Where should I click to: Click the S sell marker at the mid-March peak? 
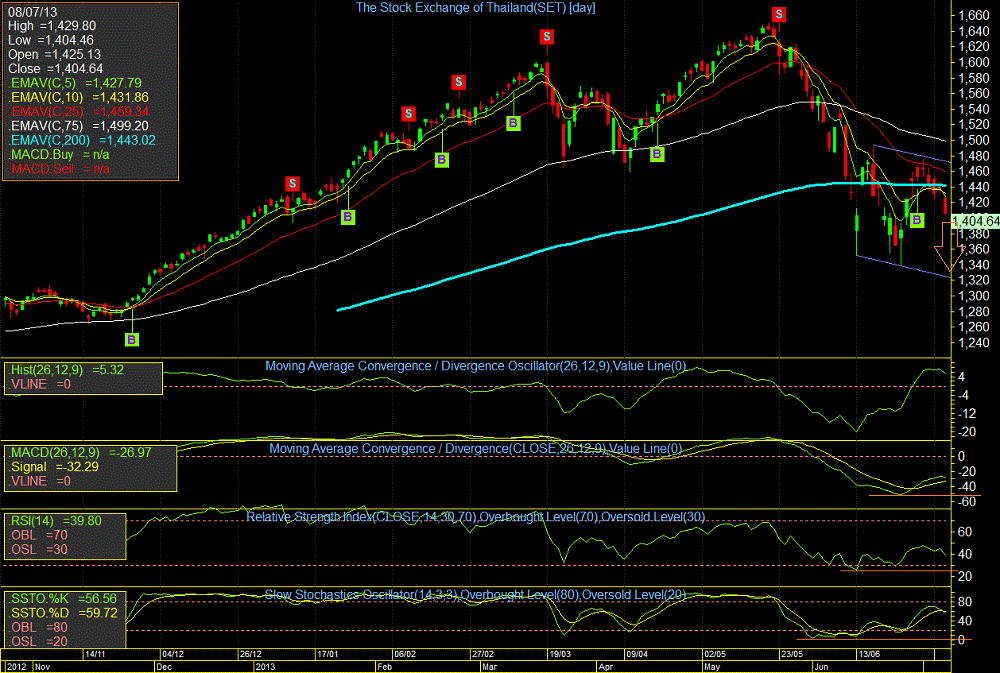547,37
